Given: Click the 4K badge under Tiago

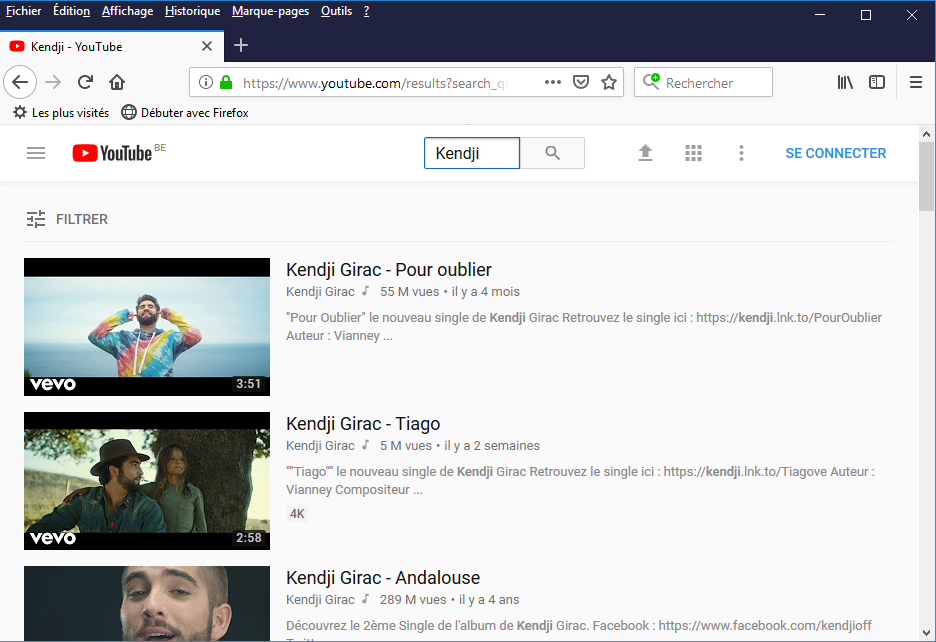Looking at the screenshot, I should pos(297,514).
